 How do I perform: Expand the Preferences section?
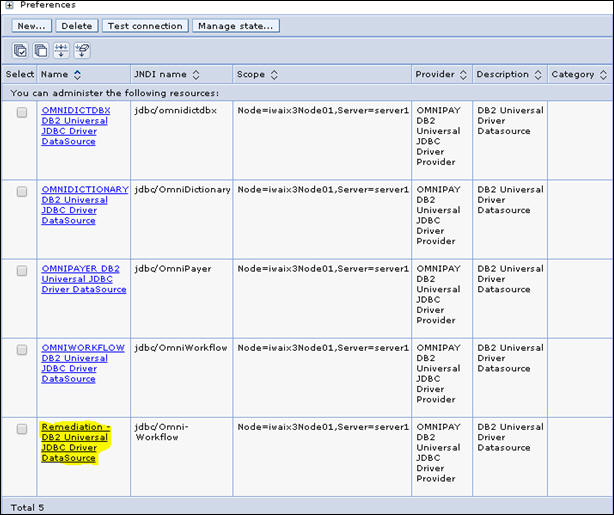pyautogui.click(x=10, y=5)
